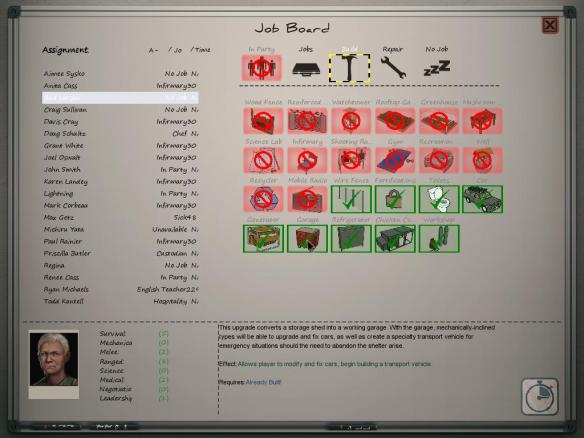Pick the Infirmary upgrade icon
The width and height of the screenshot is (584, 438).
click(x=307, y=160)
